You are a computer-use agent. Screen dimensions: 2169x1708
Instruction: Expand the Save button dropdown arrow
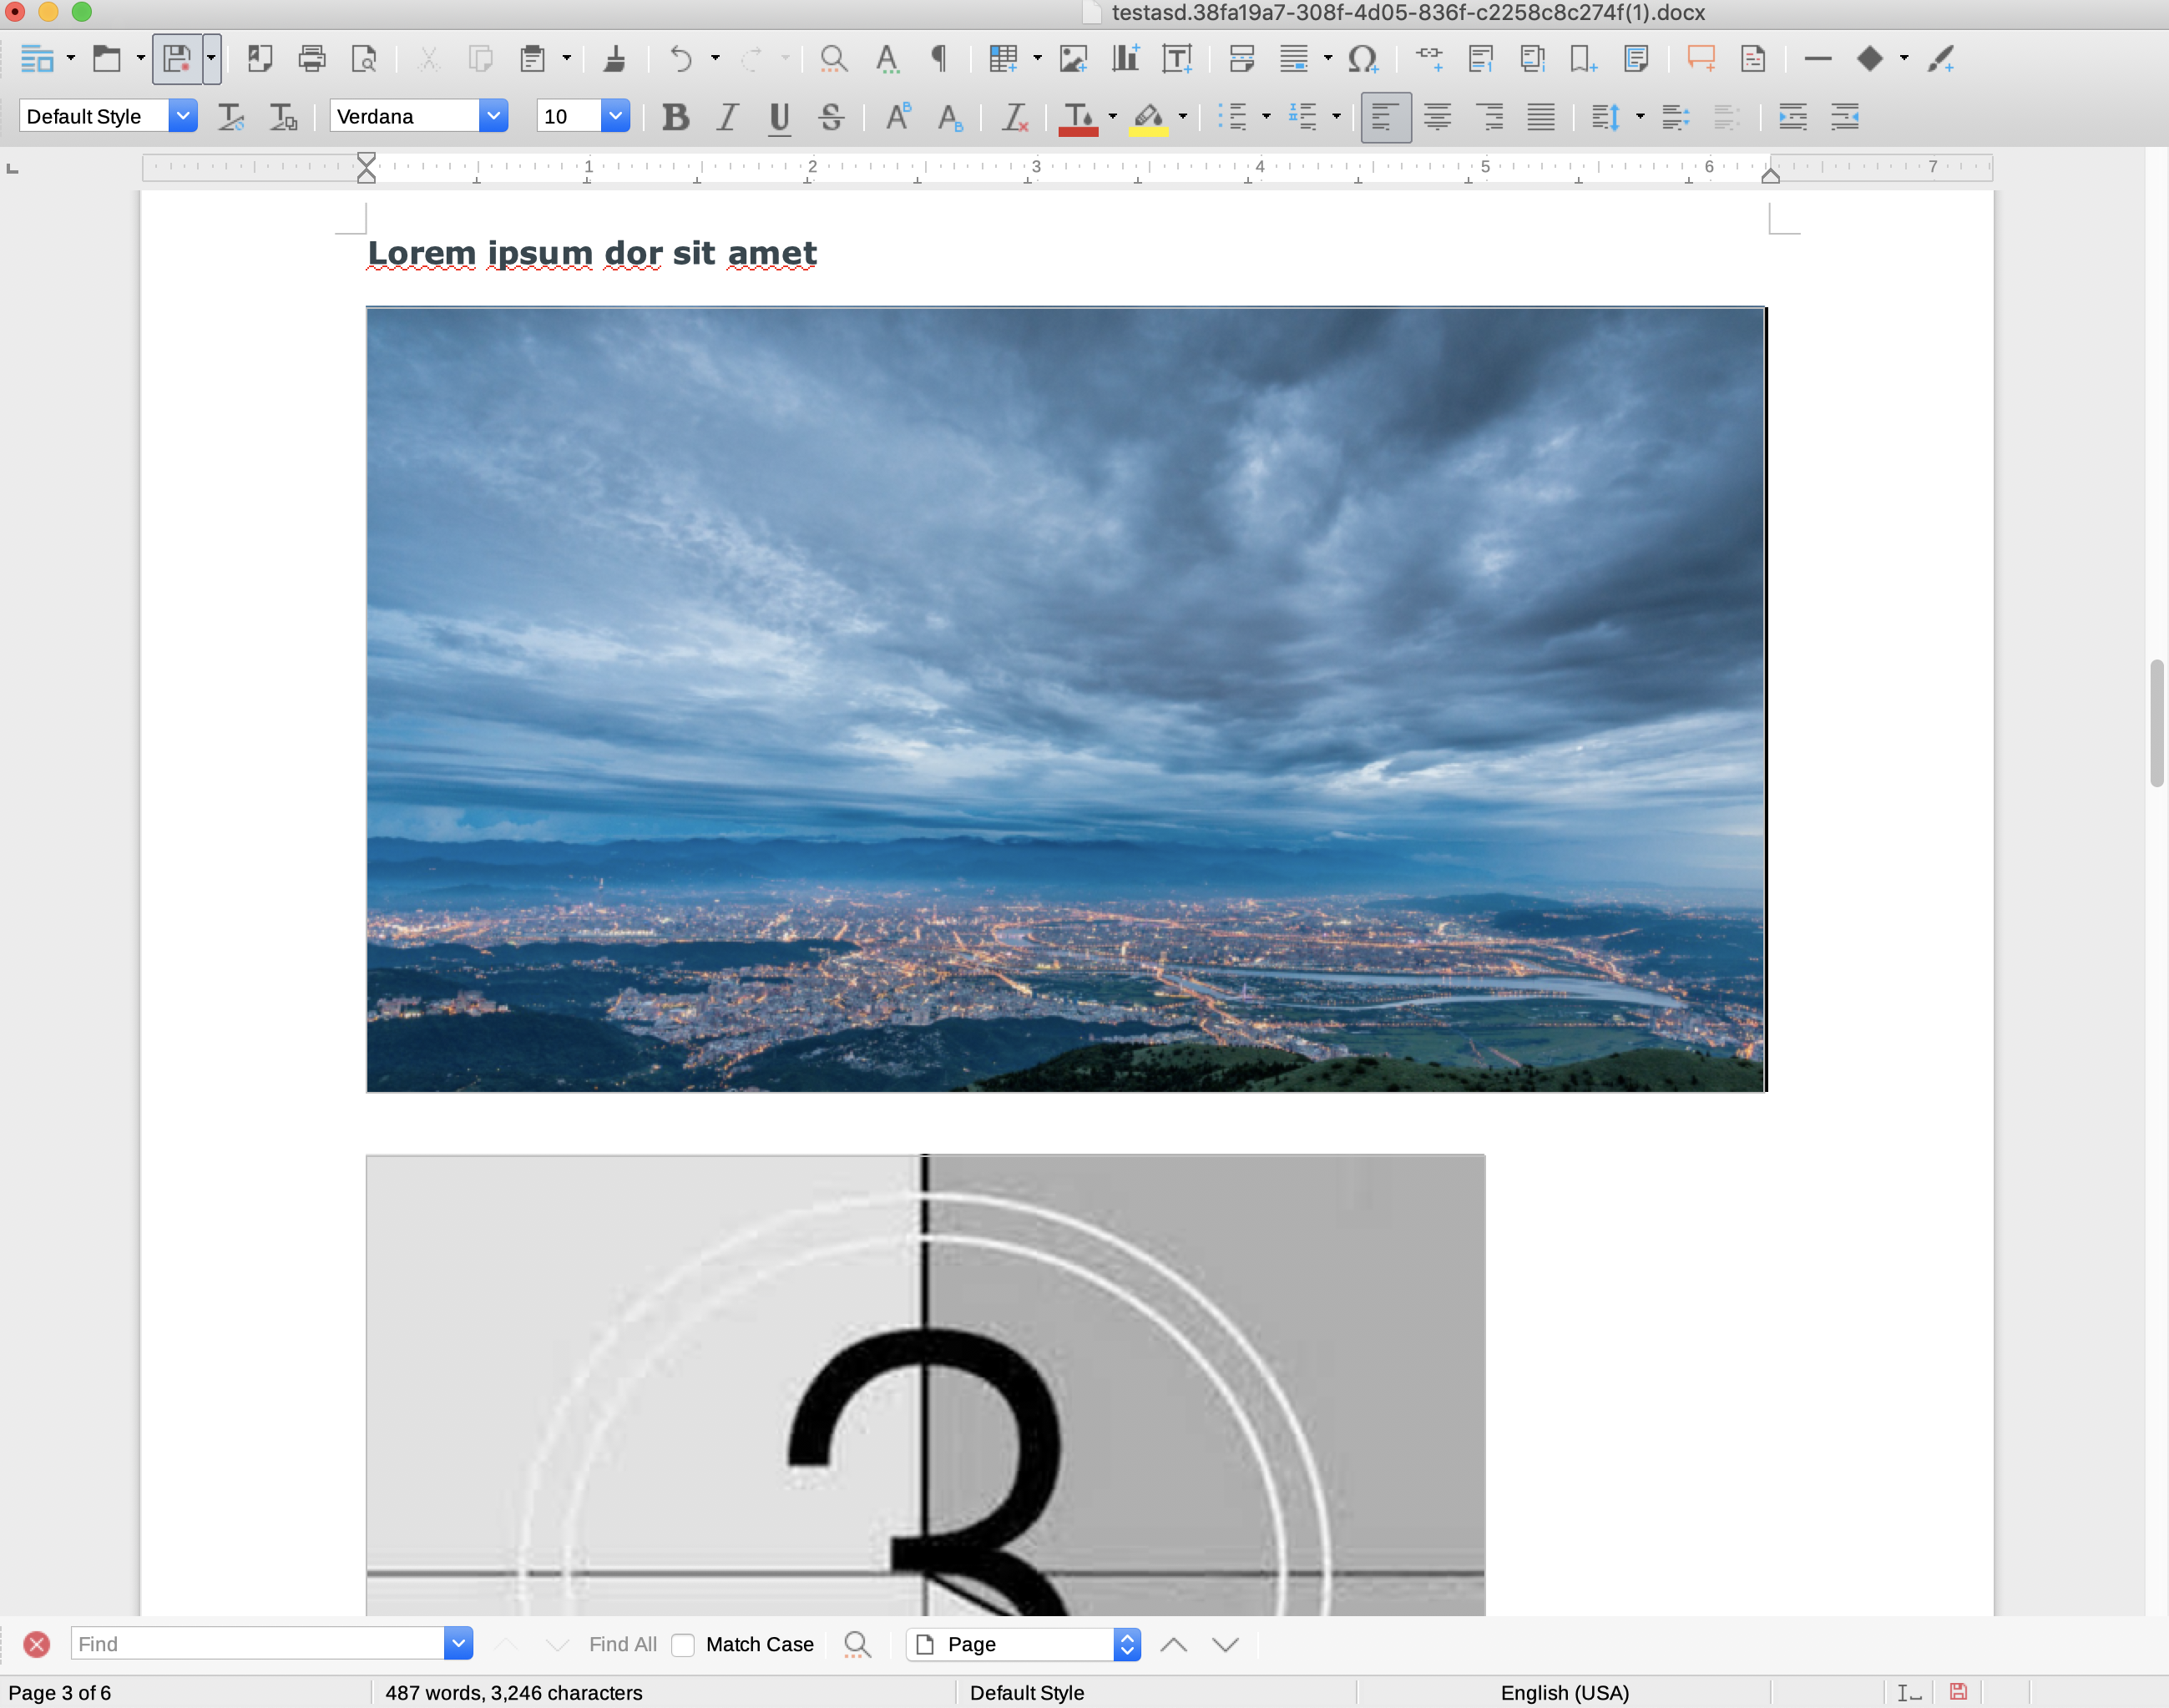[x=211, y=59]
